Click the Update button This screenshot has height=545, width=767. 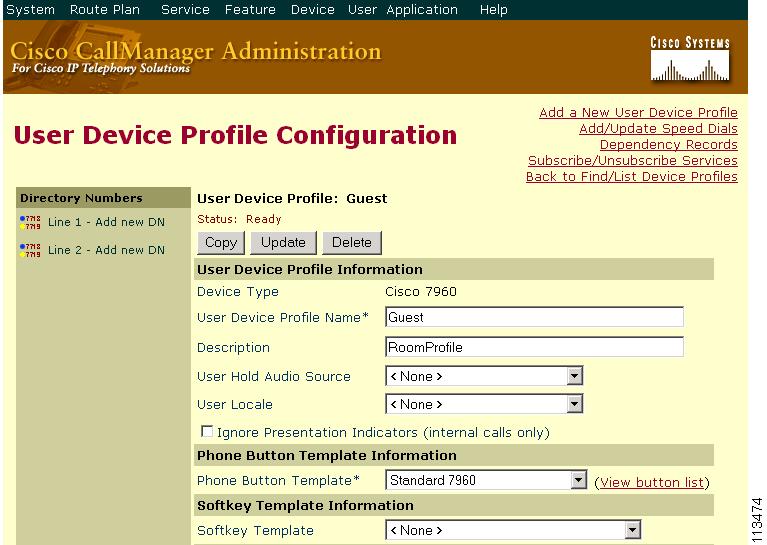click(283, 243)
